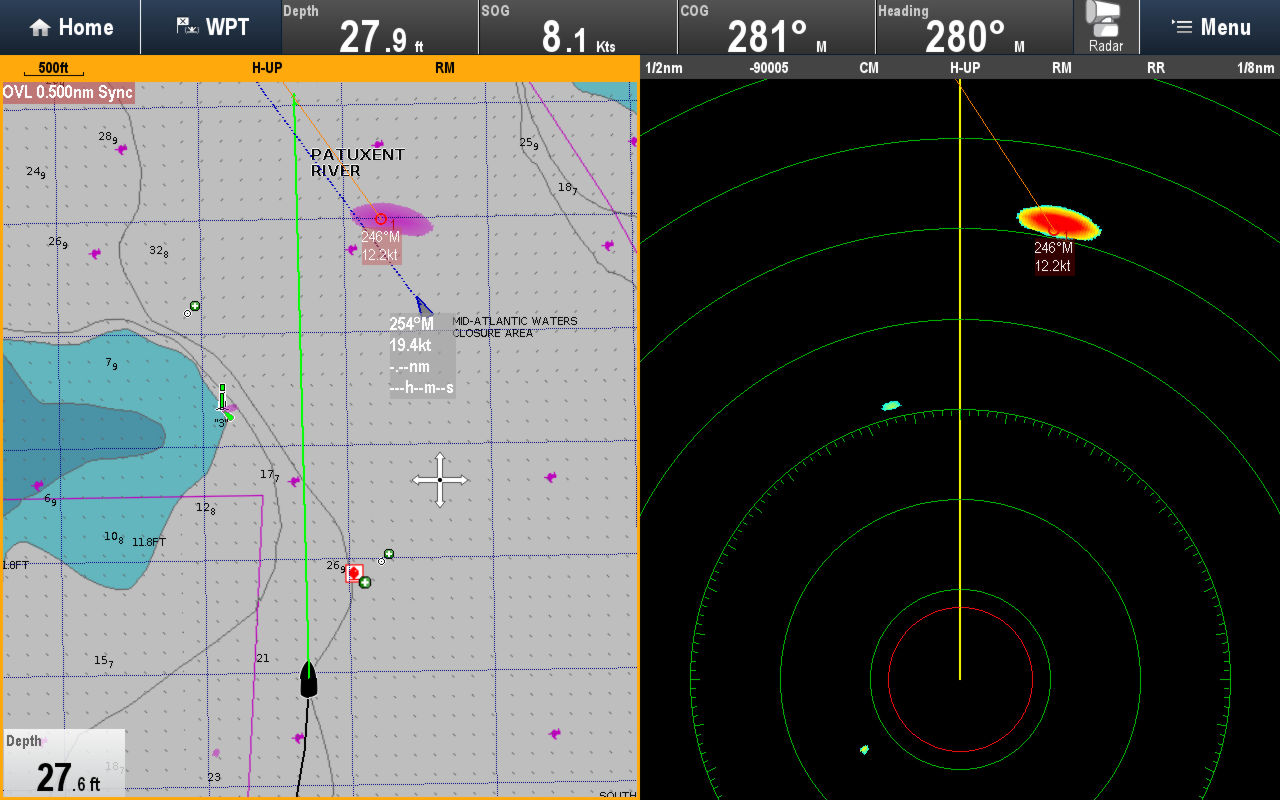1280x800 pixels.
Task: Select green waypoint right of the 26.9 red marker
Action: (x=389, y=554)
